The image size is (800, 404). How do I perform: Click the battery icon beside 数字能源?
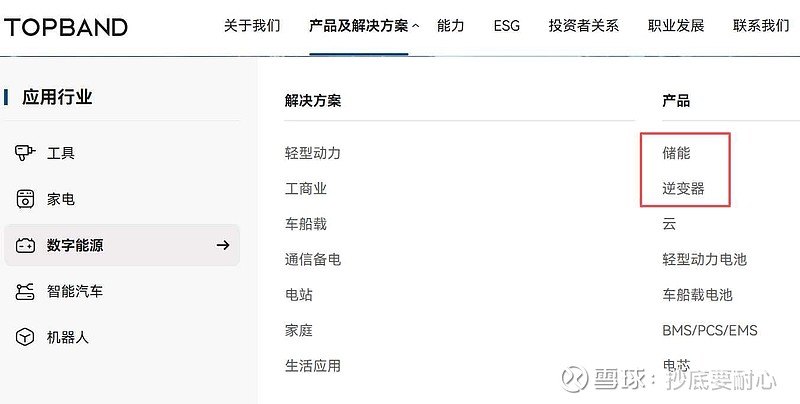(26, 245)
